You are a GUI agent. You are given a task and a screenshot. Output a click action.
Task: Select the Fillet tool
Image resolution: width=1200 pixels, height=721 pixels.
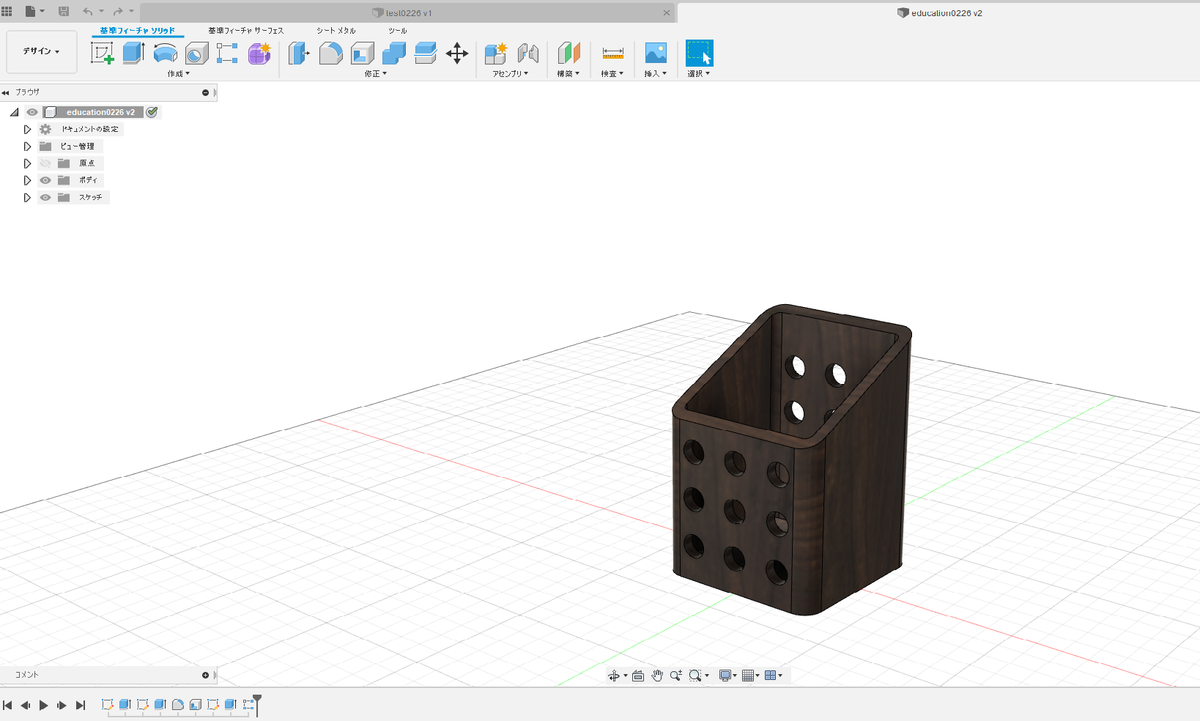point(331,53)
